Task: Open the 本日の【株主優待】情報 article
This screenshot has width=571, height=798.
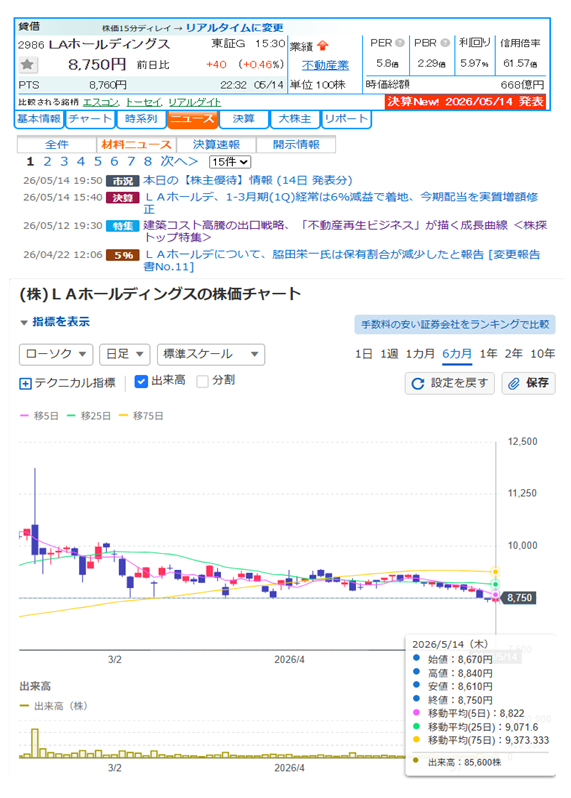Action: 247,181
